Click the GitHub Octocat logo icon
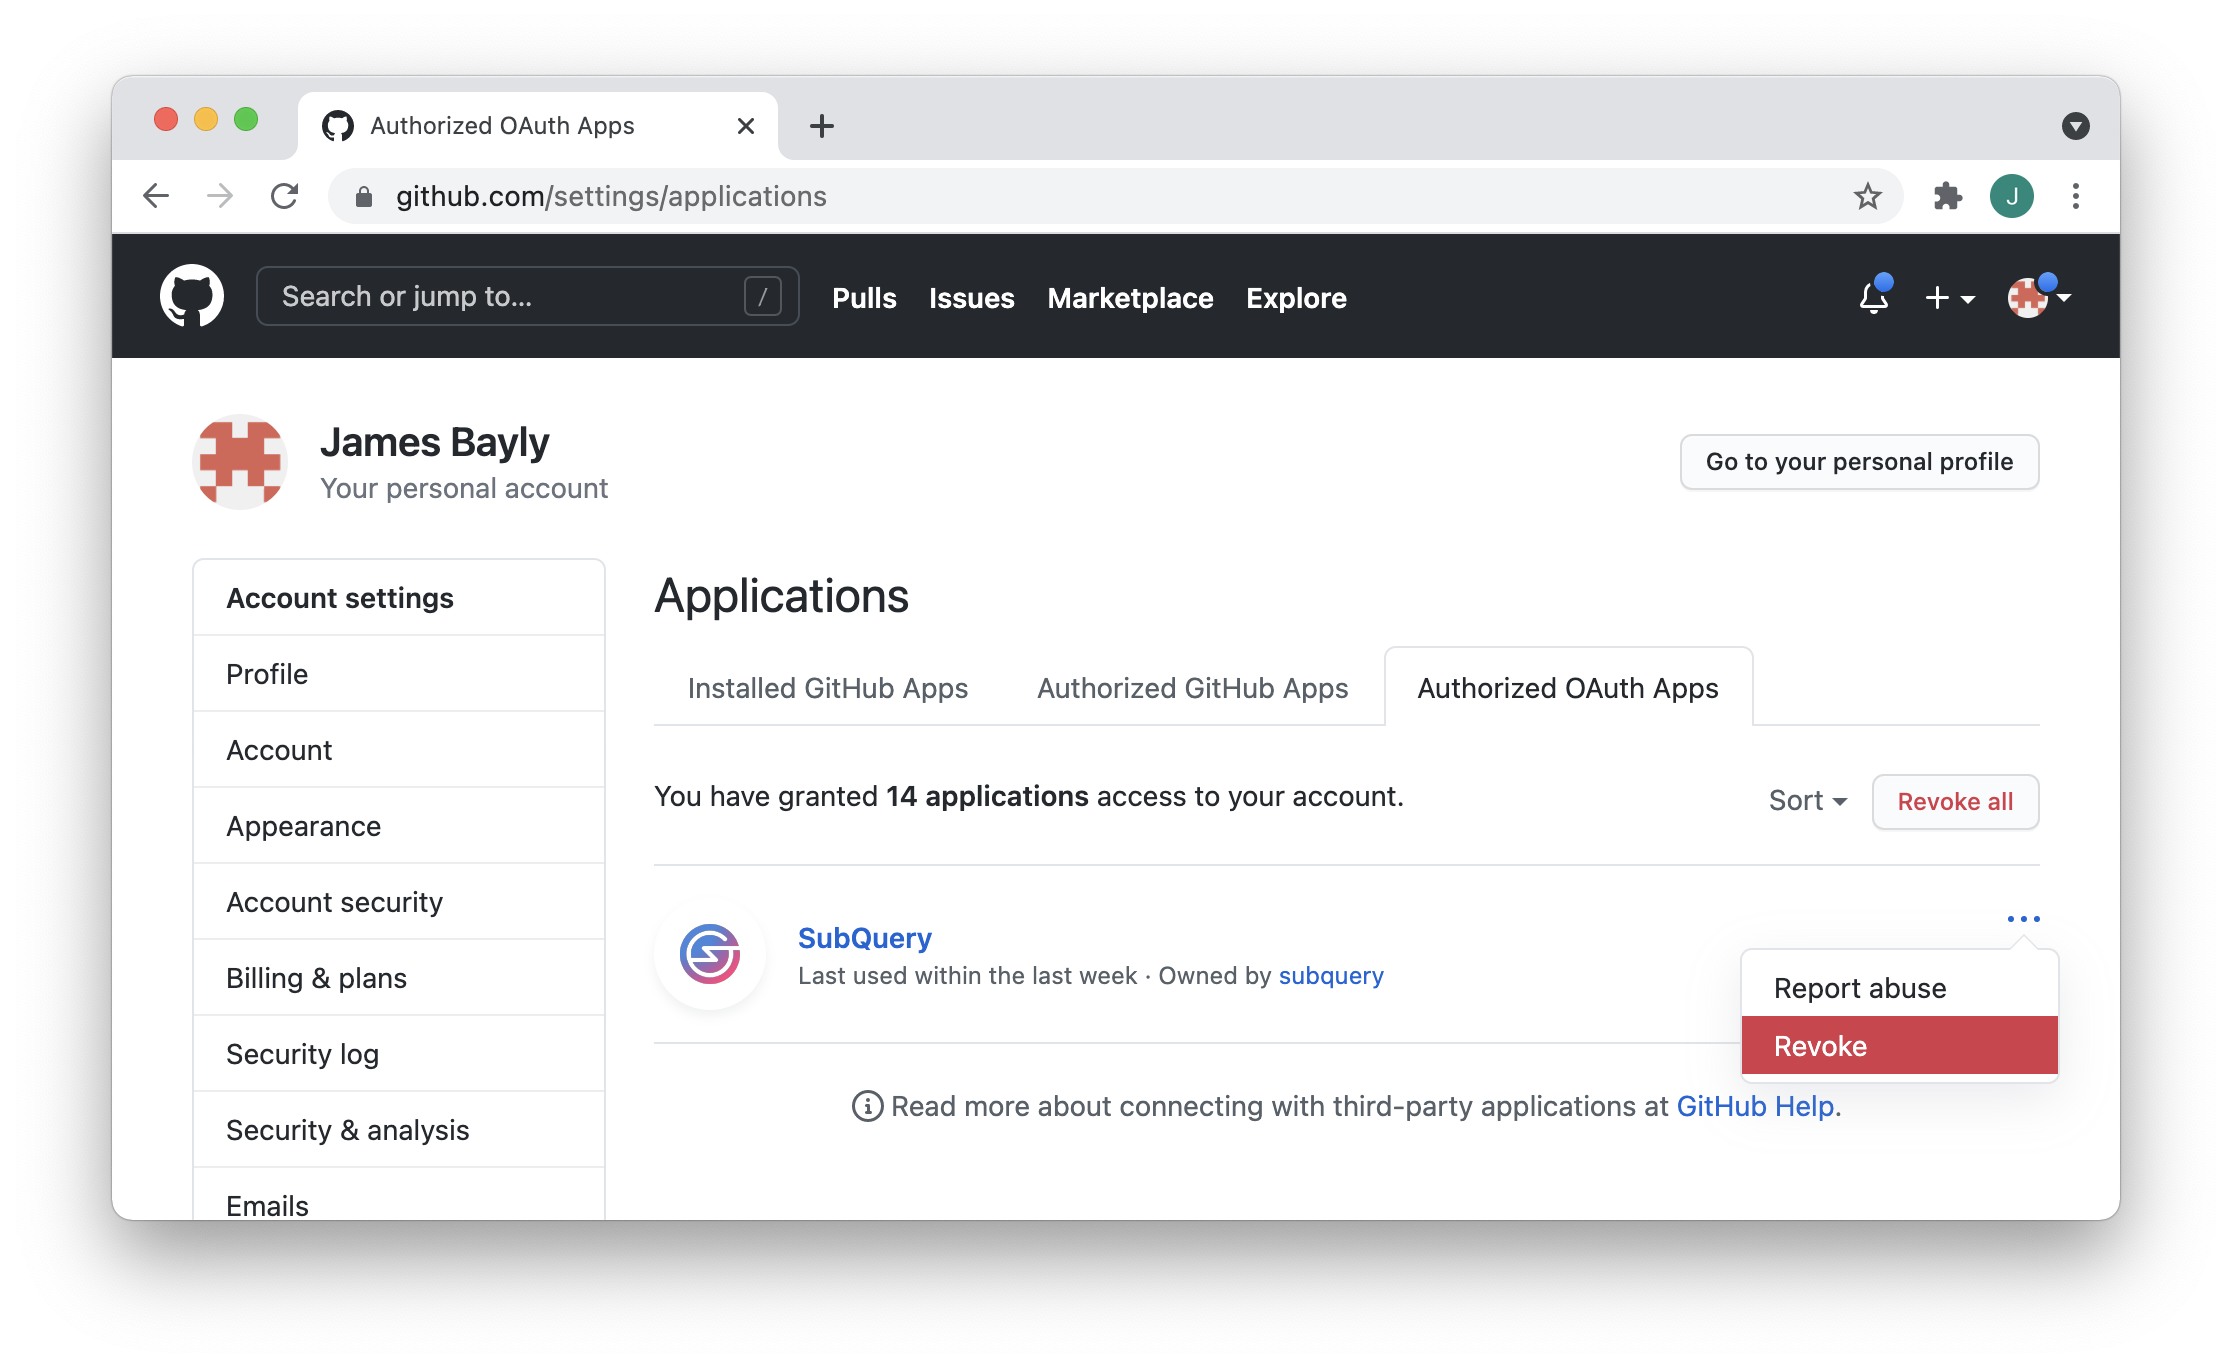The height and width of the screenshot is (1368, 2232). point(191,296)
